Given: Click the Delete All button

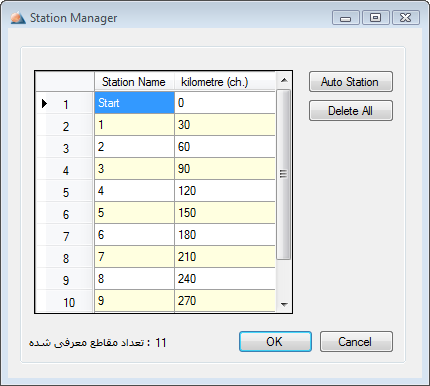Looking at the screenshot, I should pyautogui.click(x=351, y=111).
